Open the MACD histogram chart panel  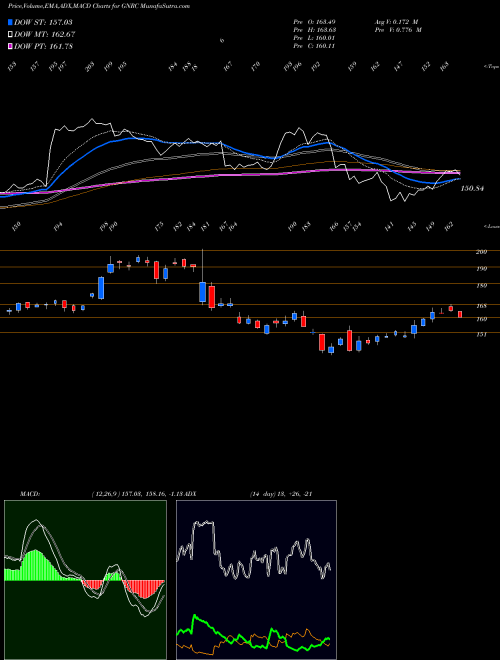point(85,580)
